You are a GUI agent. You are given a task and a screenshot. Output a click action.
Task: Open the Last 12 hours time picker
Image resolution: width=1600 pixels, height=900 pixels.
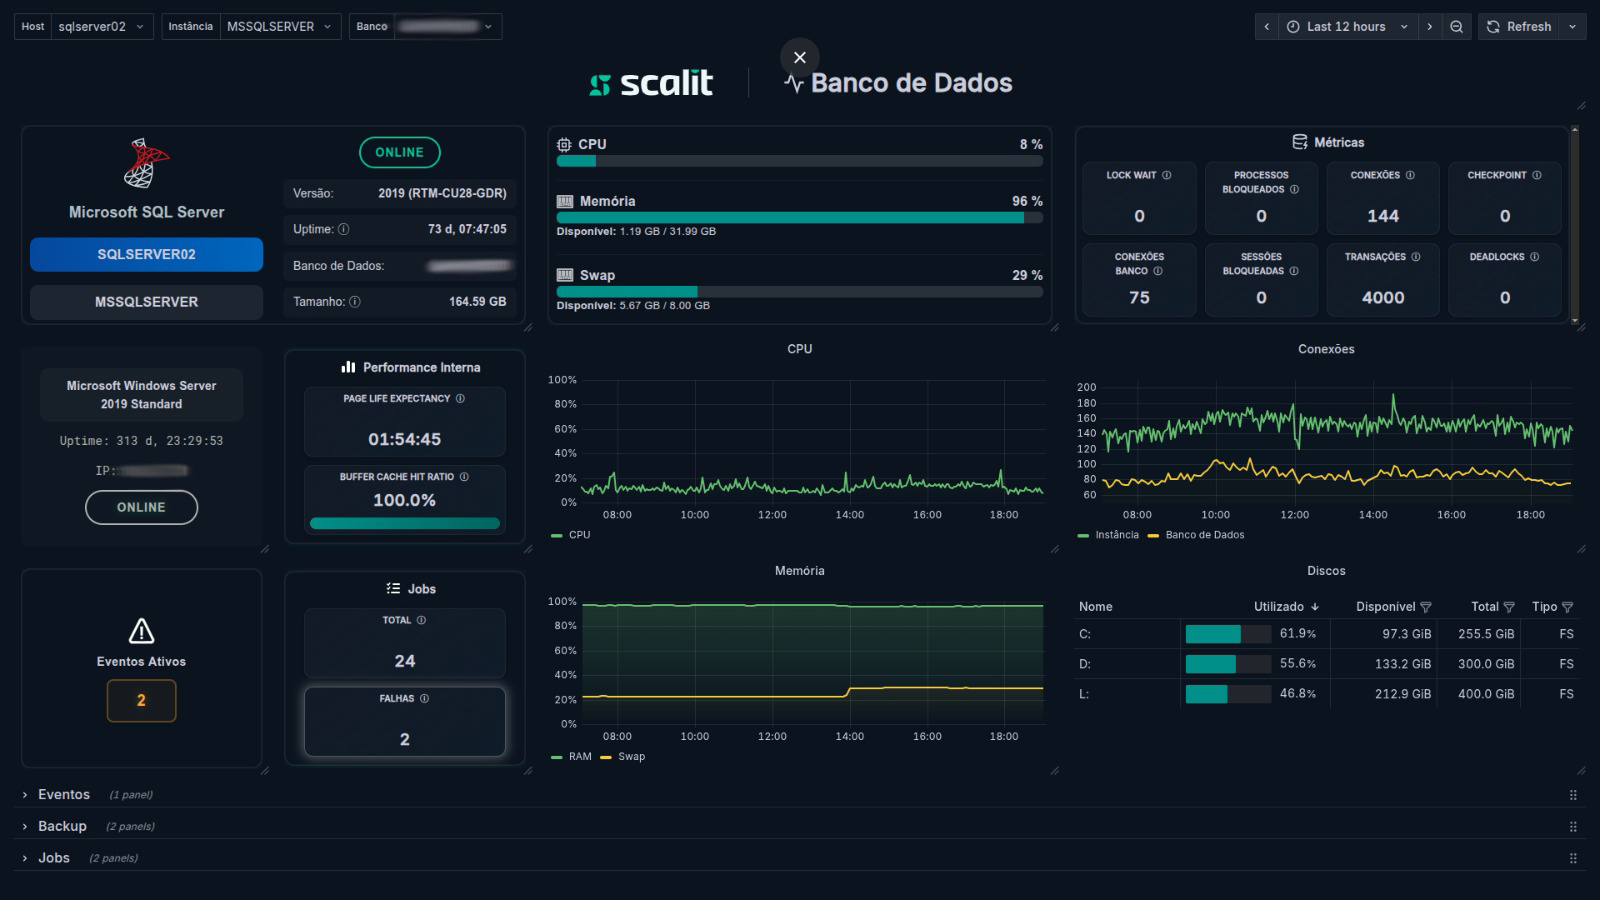tap(1346, 27)
